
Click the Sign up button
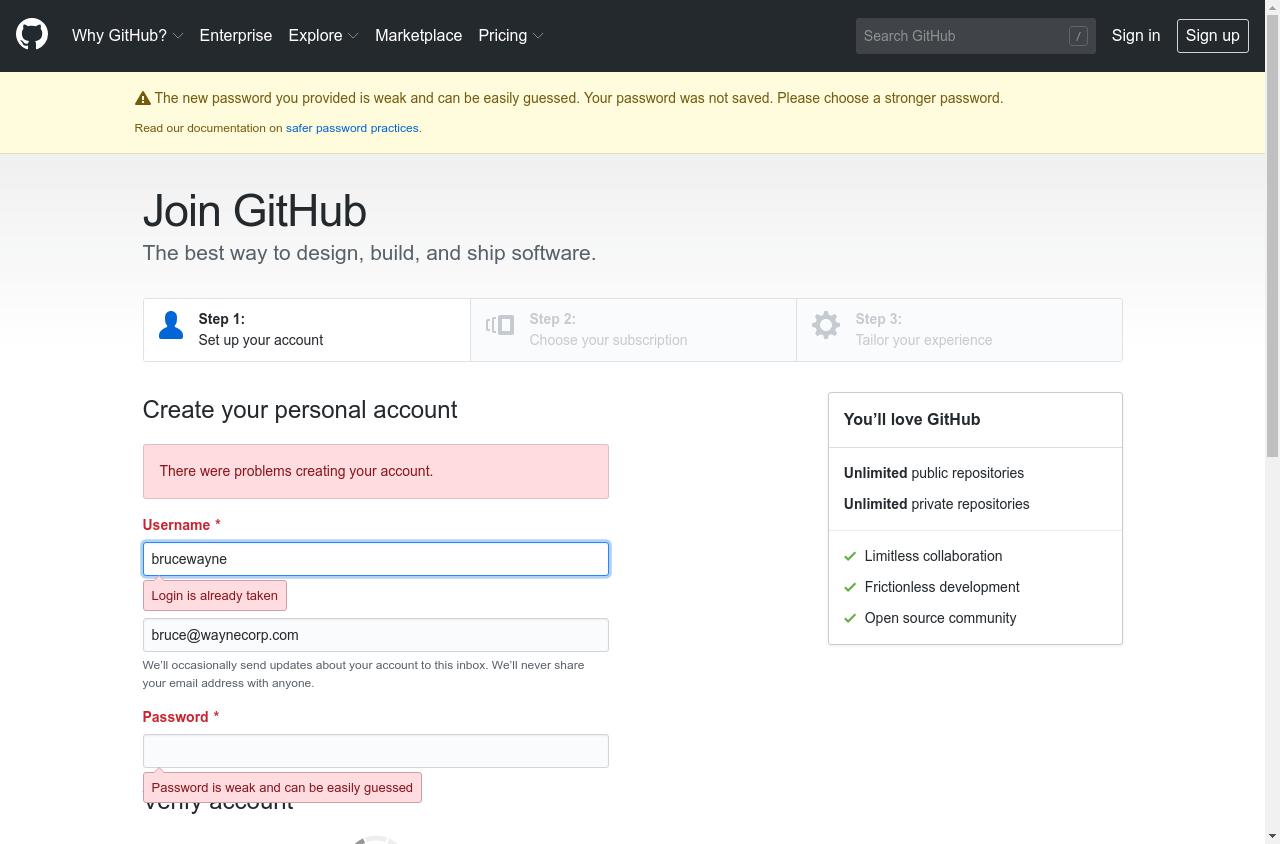(1212, 35)
